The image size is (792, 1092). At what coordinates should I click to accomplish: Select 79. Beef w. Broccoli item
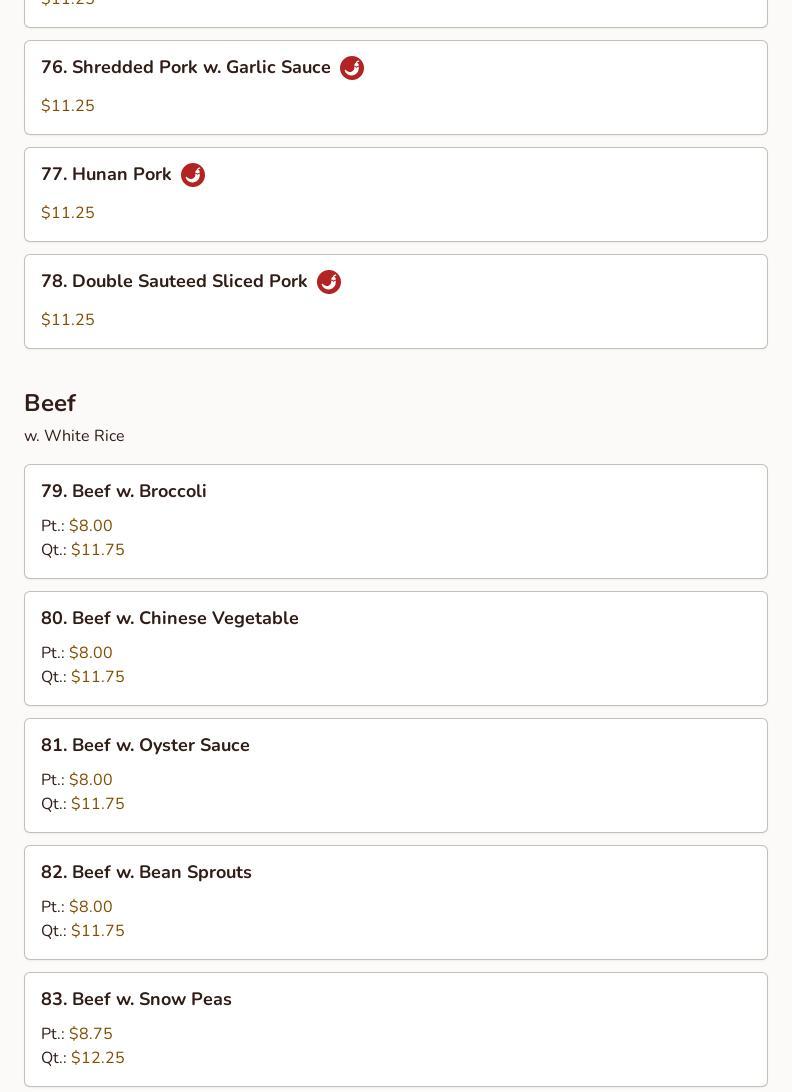point(124,491)
